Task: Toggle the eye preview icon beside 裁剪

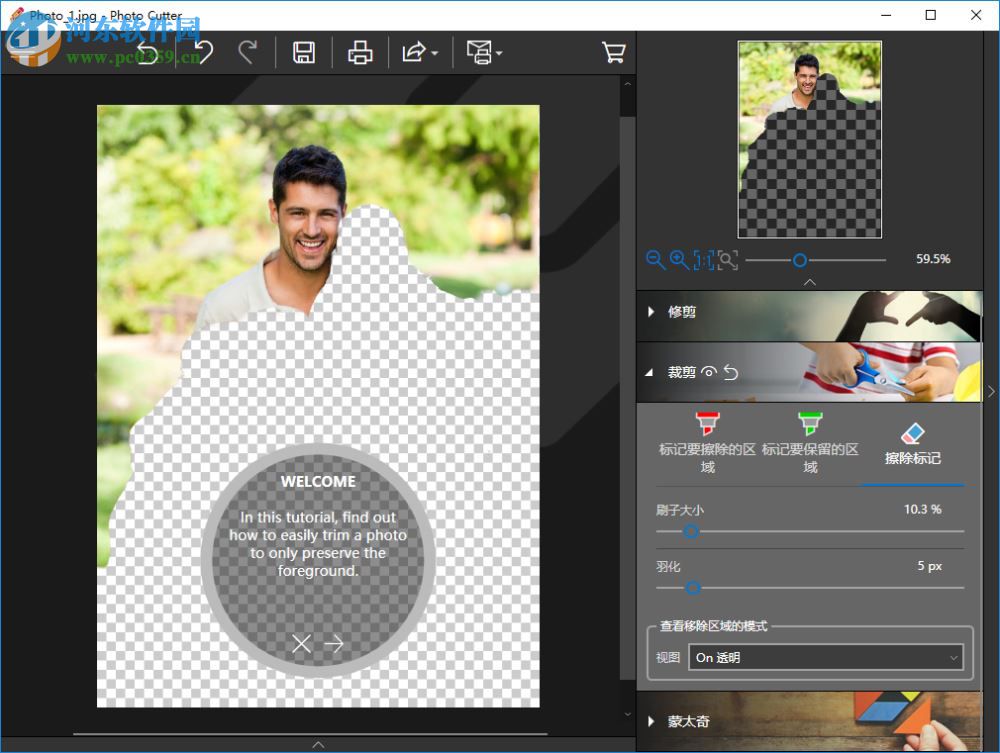Action: click(711, 371)
